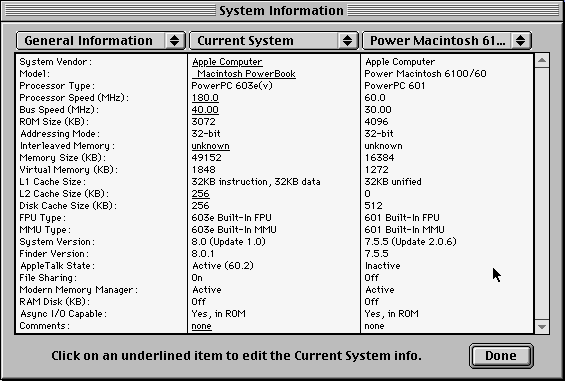565x381 pixels.
Task: Click the 8.0 (Update 1.0) value
Action: coord(228,242)
